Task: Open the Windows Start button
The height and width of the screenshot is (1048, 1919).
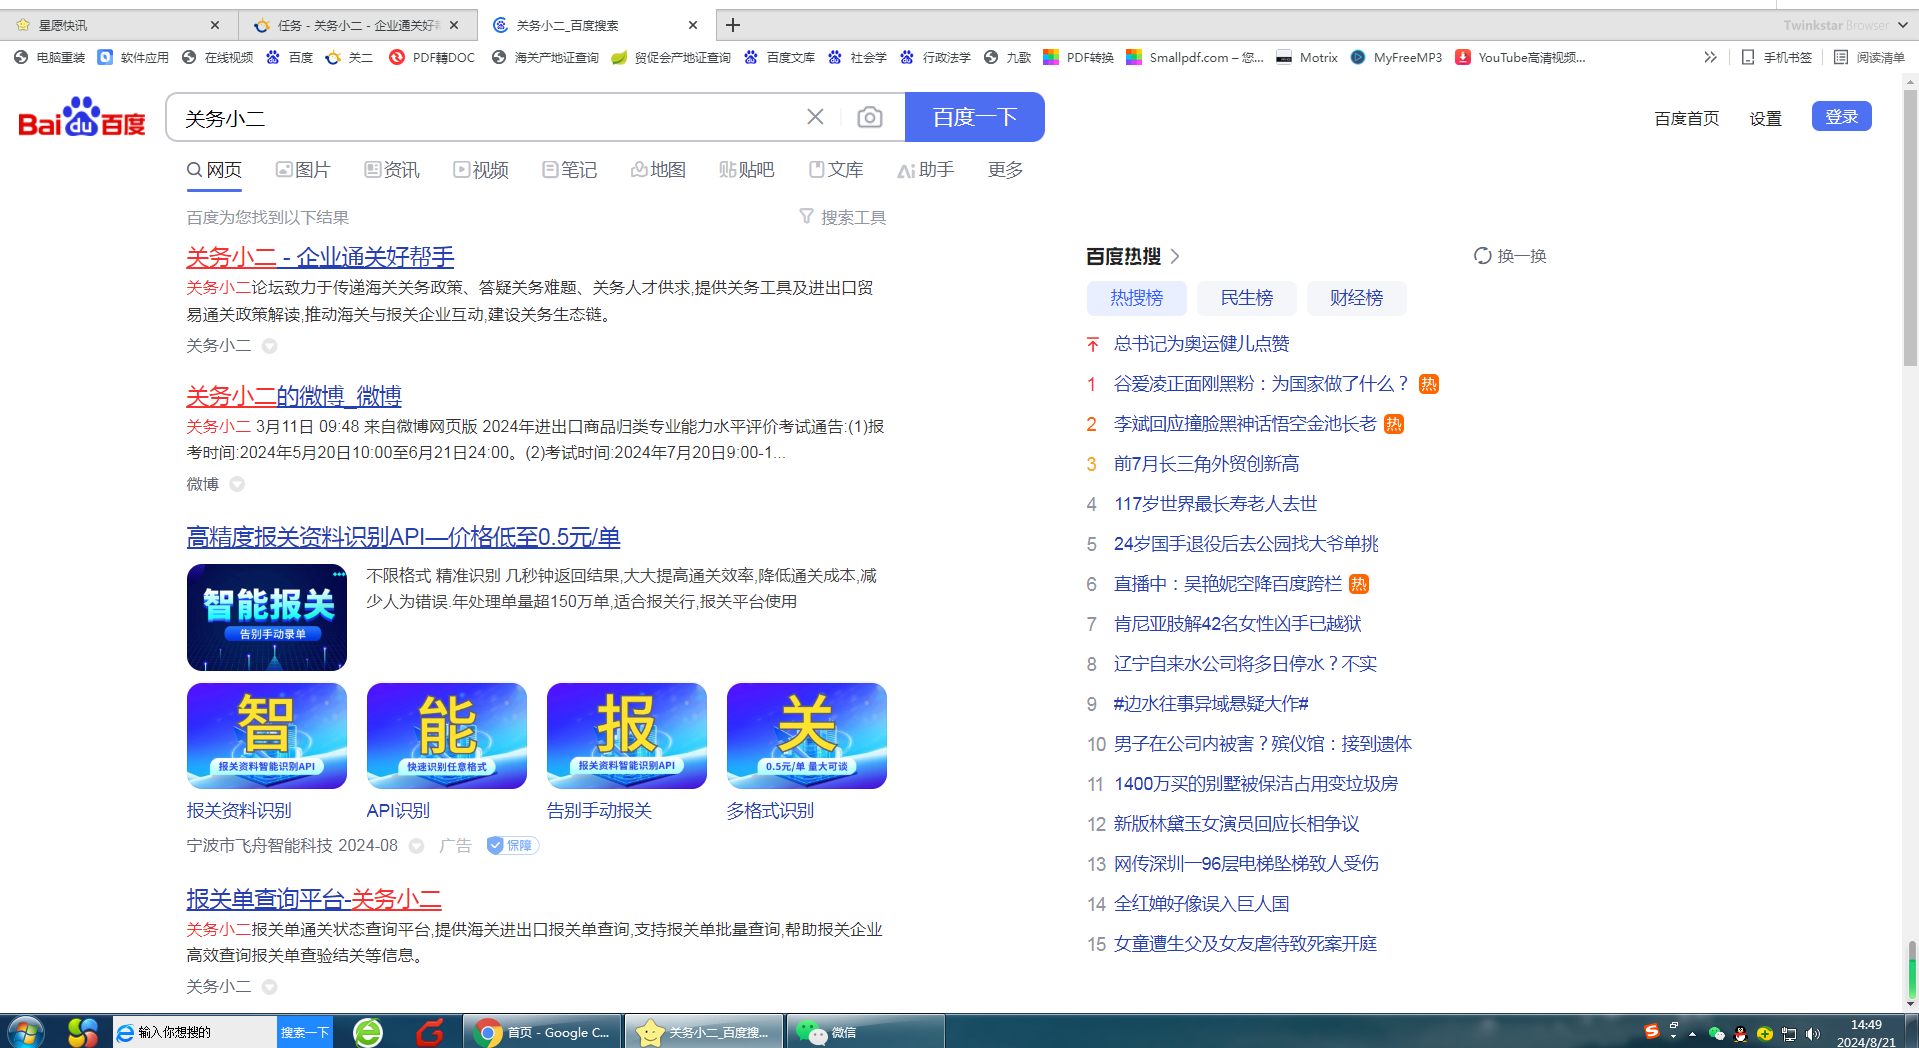Action: [25, 1032]
